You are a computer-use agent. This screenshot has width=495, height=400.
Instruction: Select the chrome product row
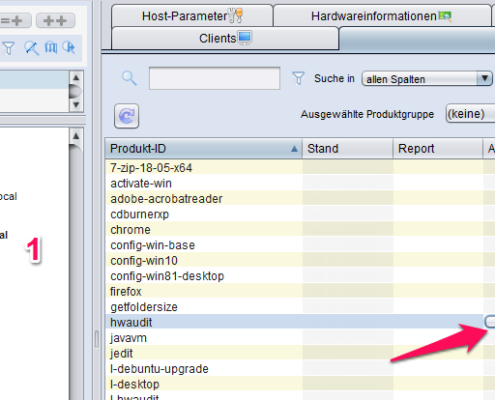(300, 230)
